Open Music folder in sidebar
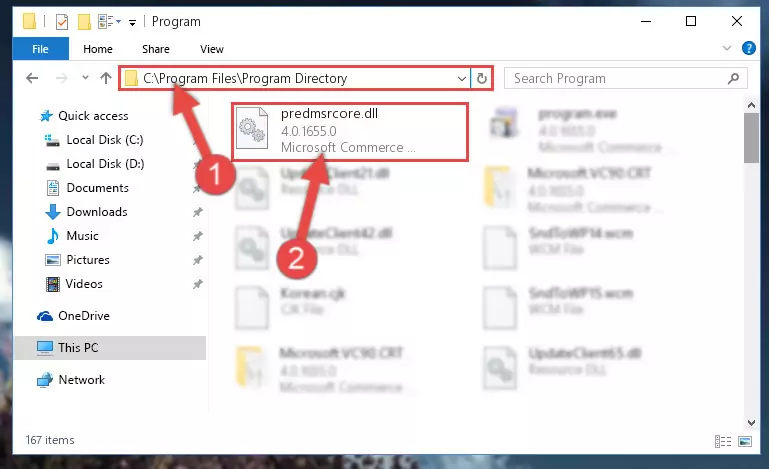 click(82, 236)
